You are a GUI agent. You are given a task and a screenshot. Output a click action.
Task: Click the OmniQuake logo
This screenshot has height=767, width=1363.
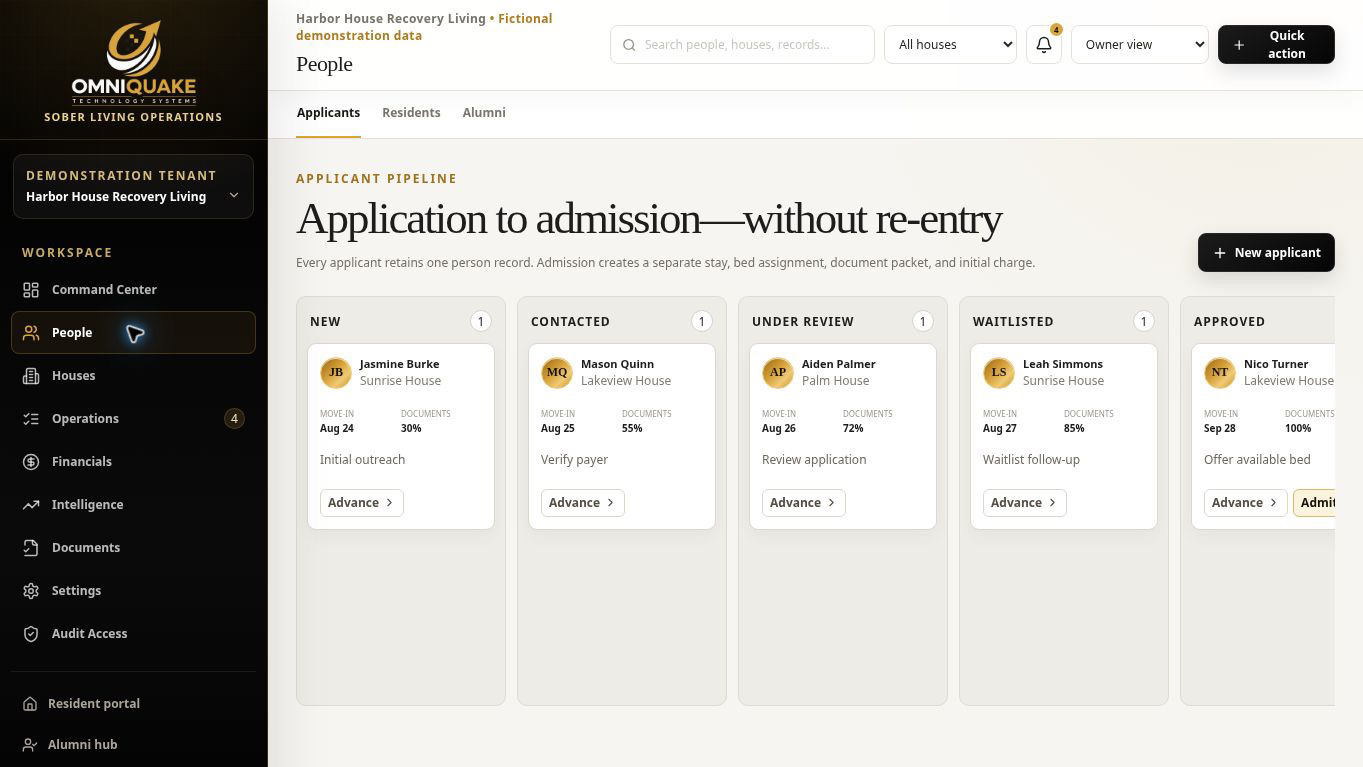[133, 62]
